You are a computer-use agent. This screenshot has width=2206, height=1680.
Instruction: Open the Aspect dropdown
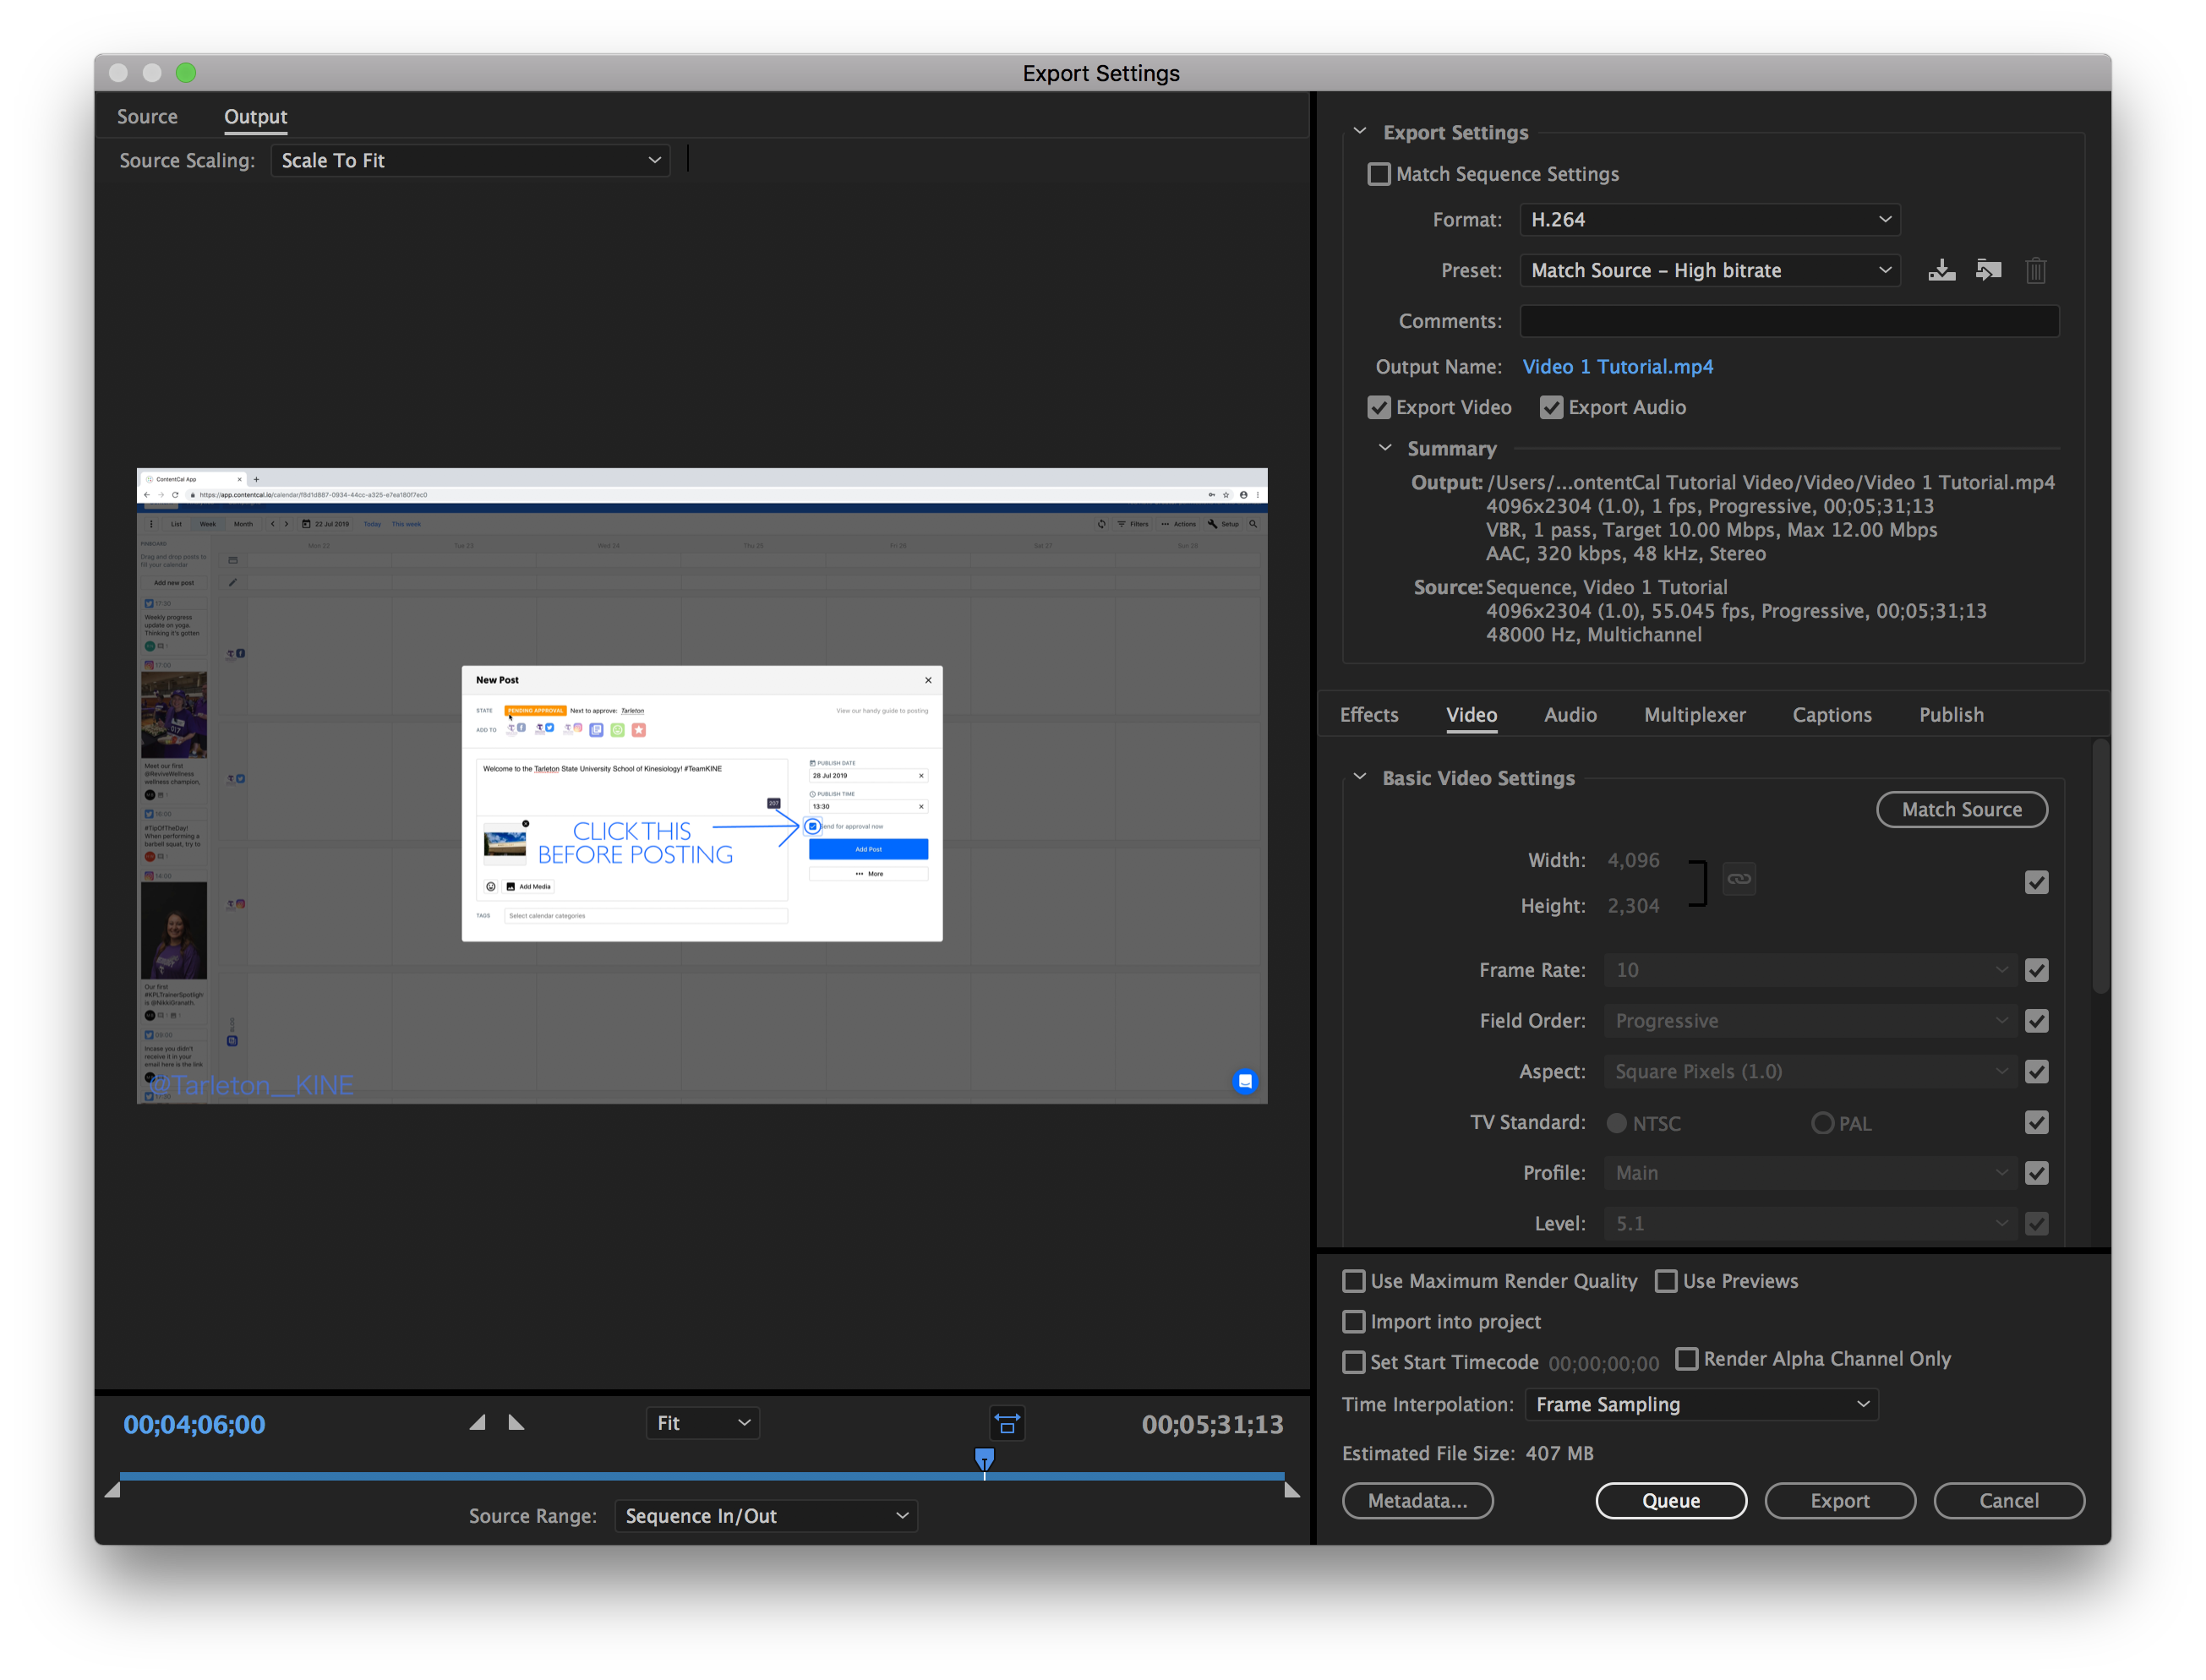[x=1810, y=1072]
